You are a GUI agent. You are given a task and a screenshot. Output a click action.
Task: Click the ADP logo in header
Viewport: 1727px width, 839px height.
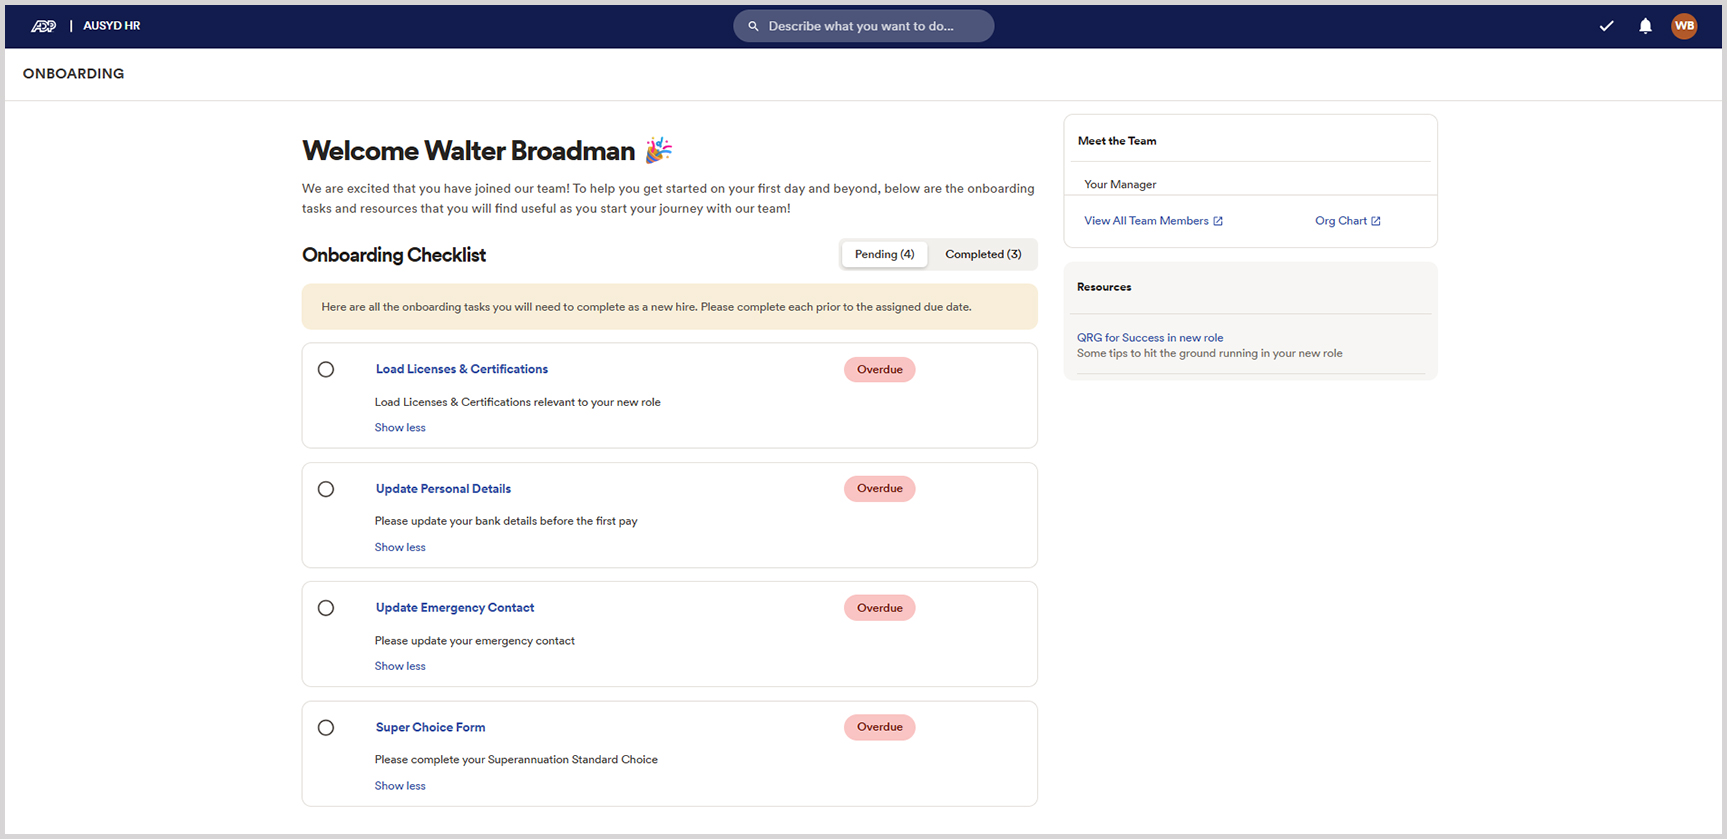tap(44, 26)
